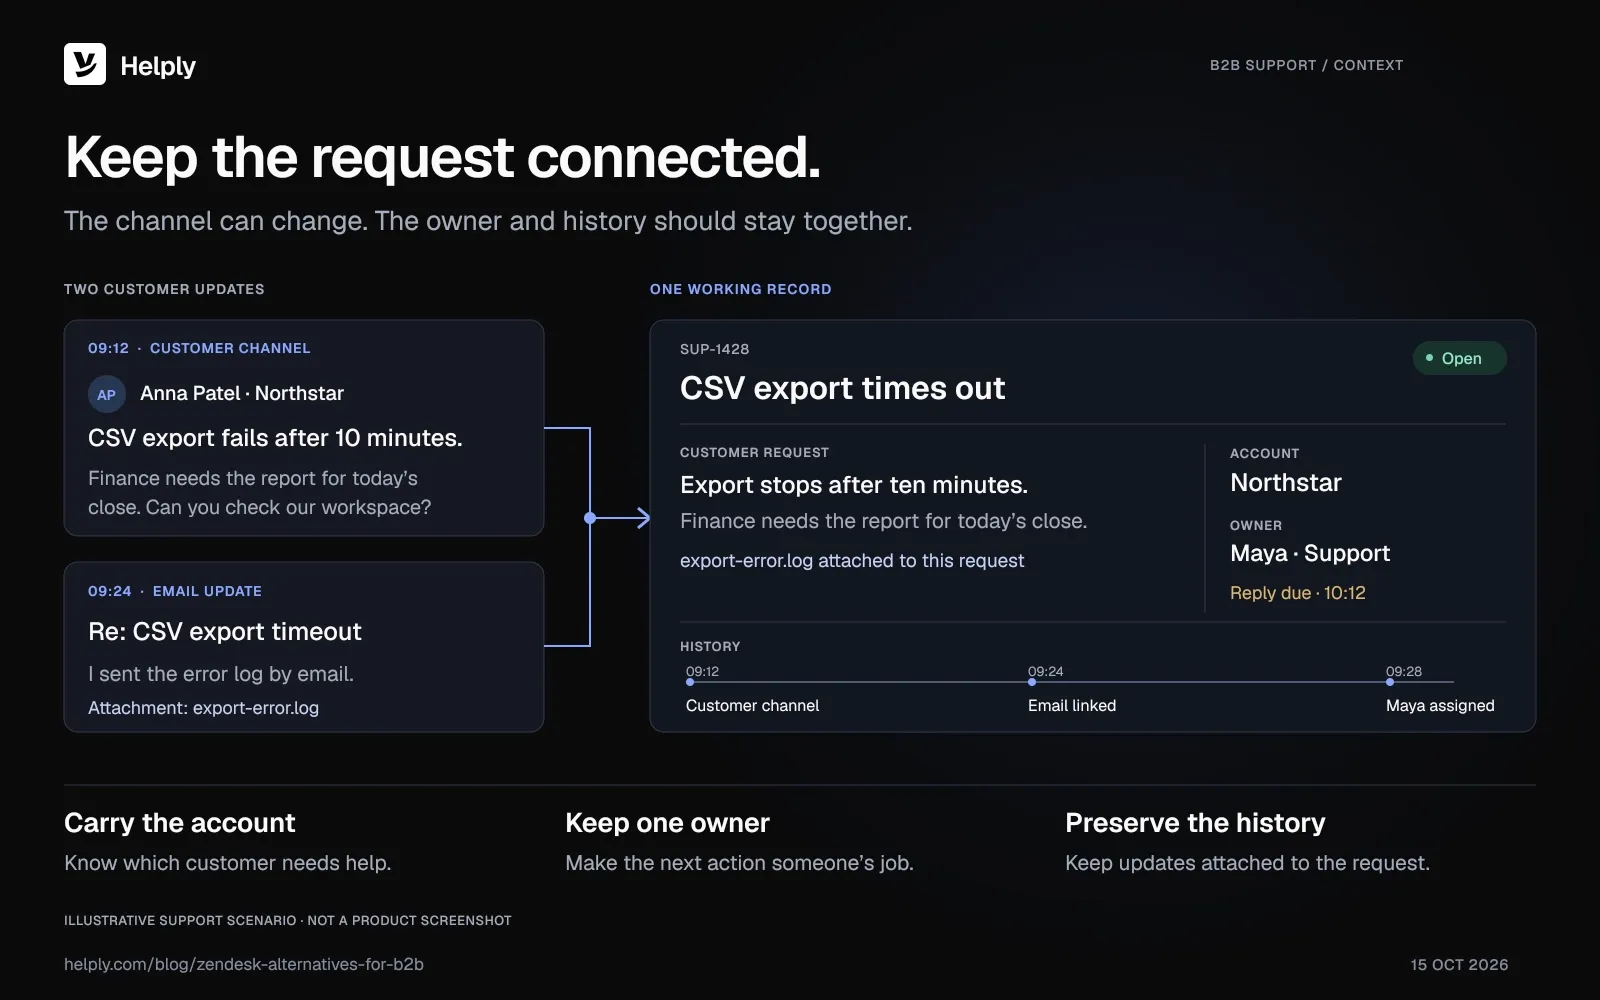Select the 09:12 Customer channel history marker
This screenshot has height=1000, width=1600.
690,682
